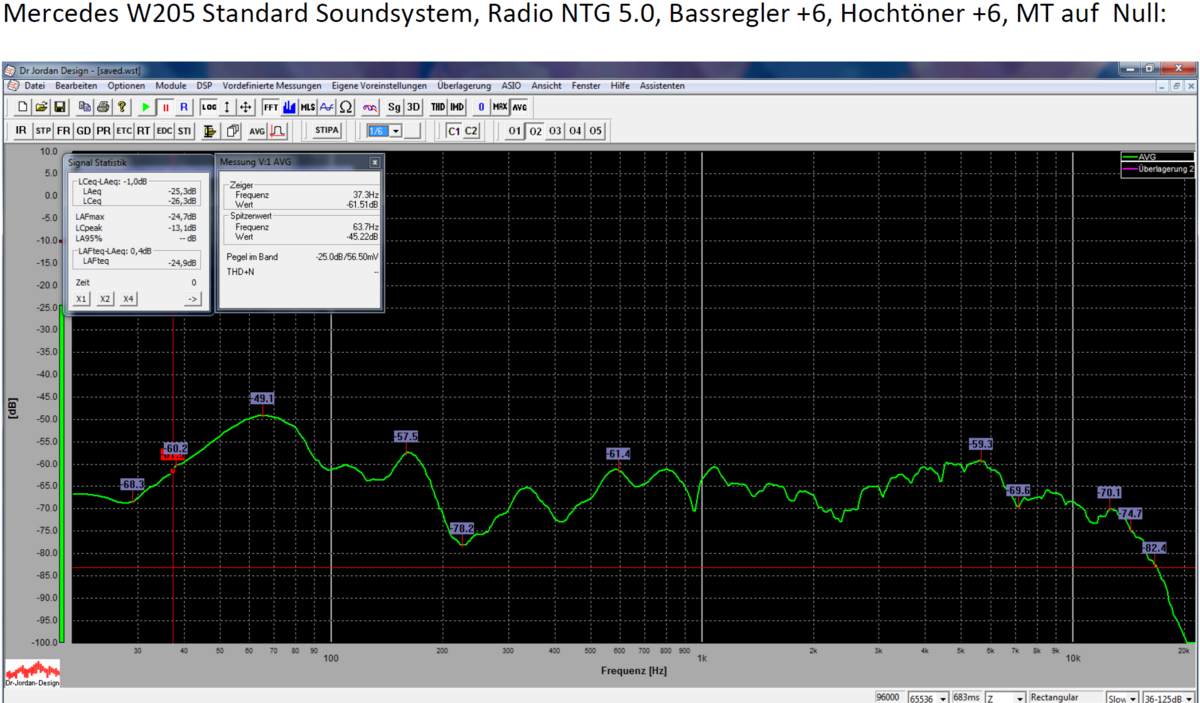Show EDC energy decay curve

pyautogui.click(x=165, y=131)
